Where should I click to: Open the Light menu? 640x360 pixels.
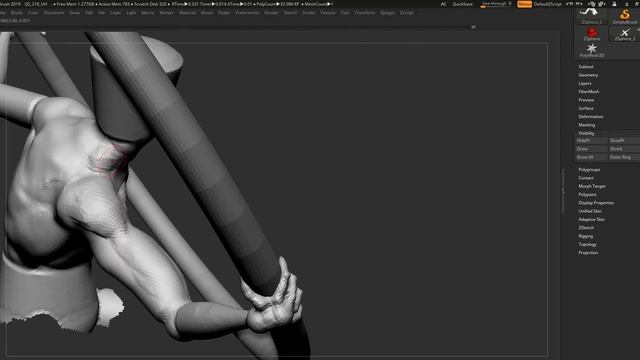[x=131, y=13]
